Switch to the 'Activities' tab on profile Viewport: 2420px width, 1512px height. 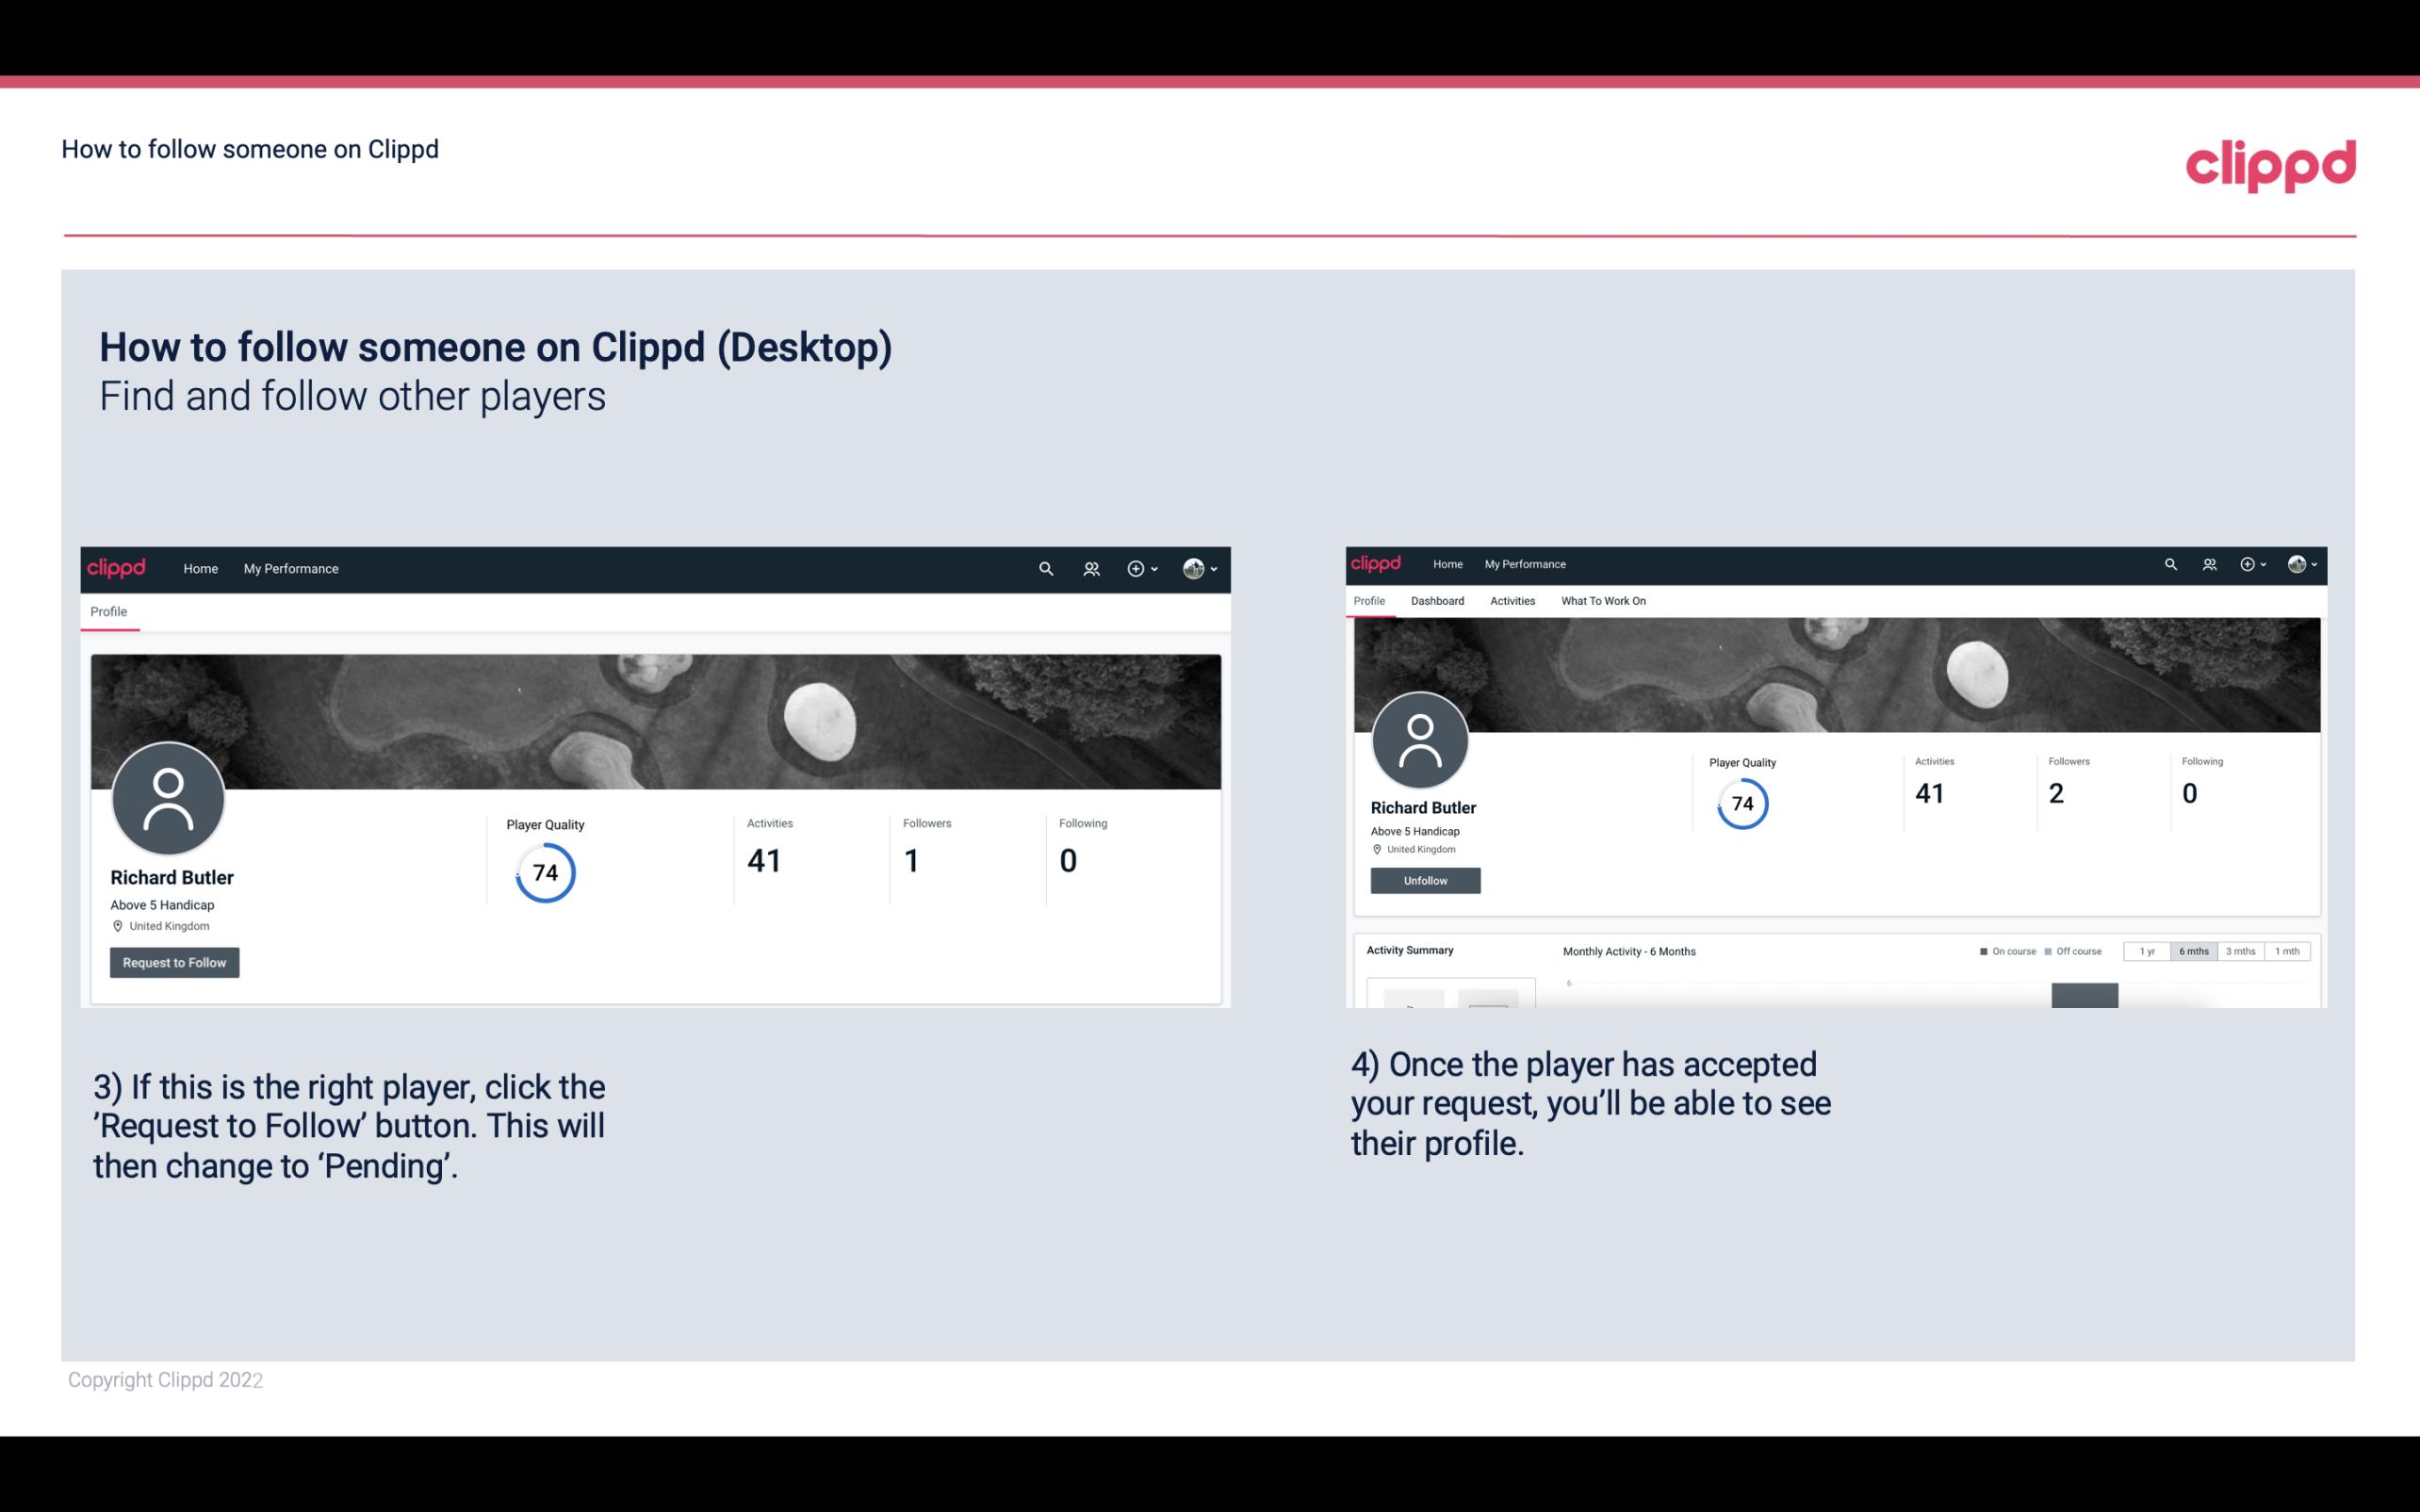1509,599
